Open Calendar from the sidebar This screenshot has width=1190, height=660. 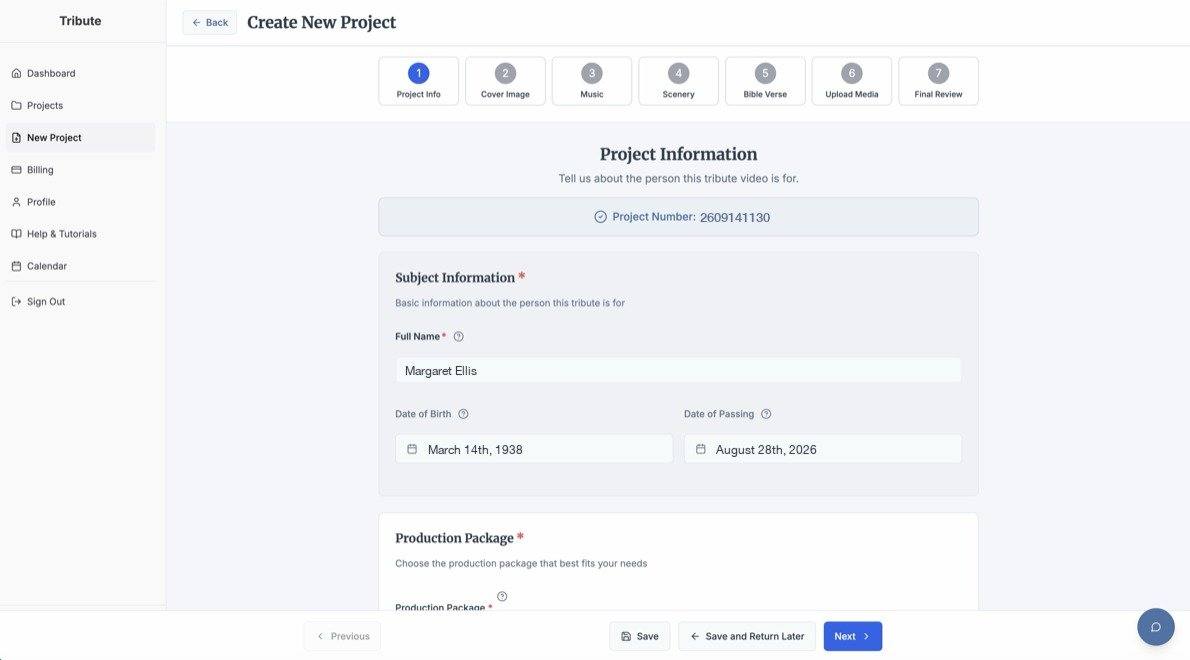[x=80, y=266]
